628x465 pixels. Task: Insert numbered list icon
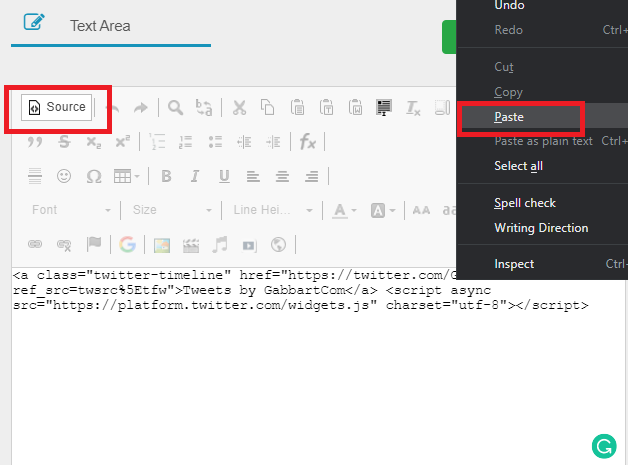[x=185, y=142]
